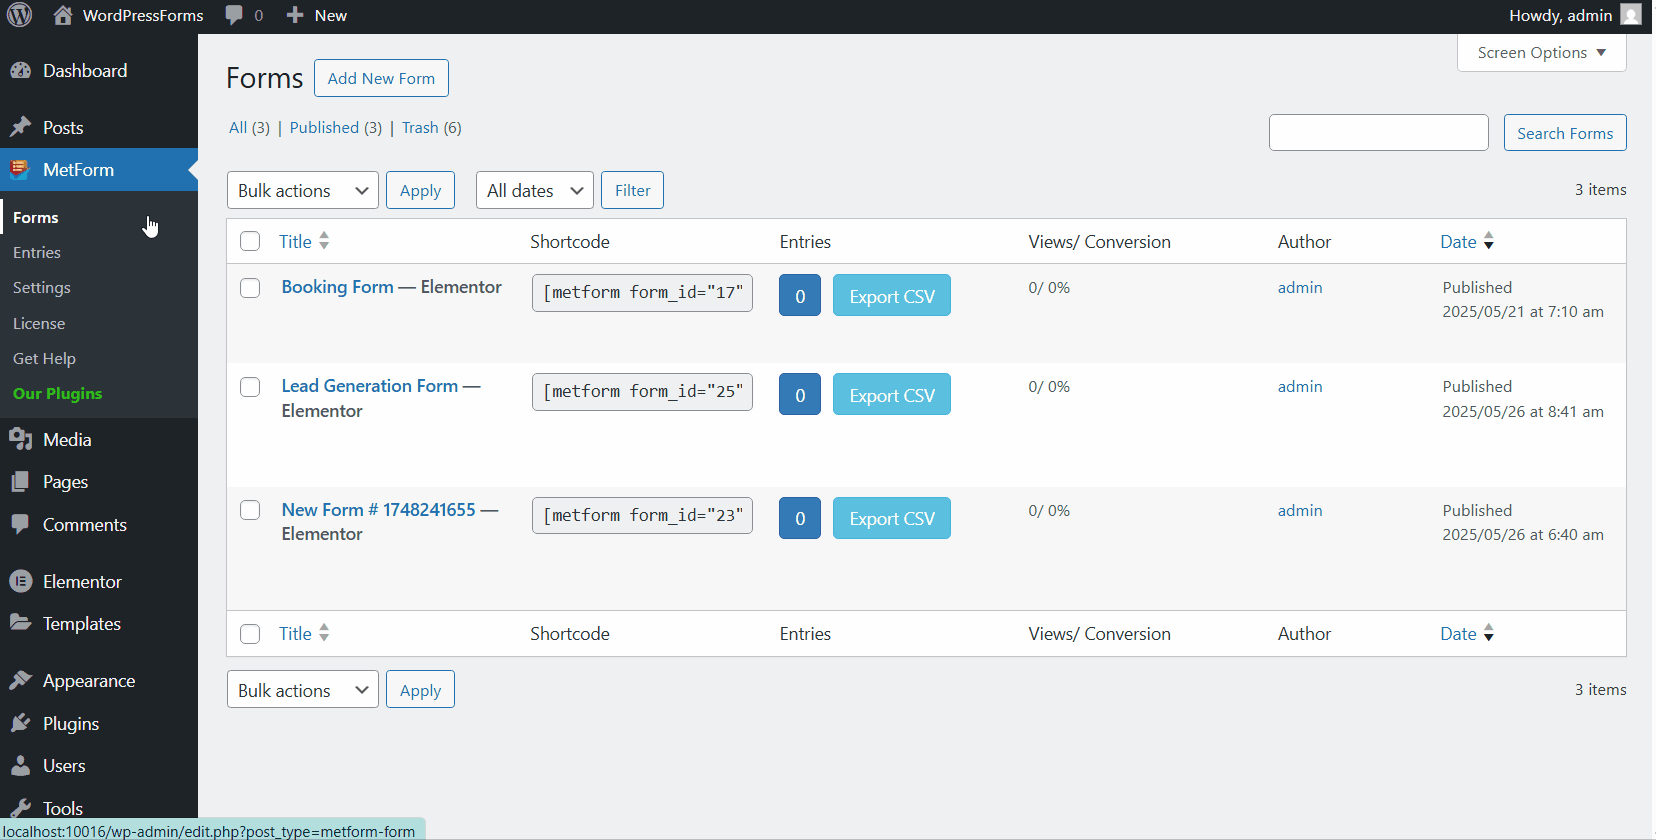View entries count for Lead Generation Form
Viewport: 1656px width, 840px height.
coord(800,395)
